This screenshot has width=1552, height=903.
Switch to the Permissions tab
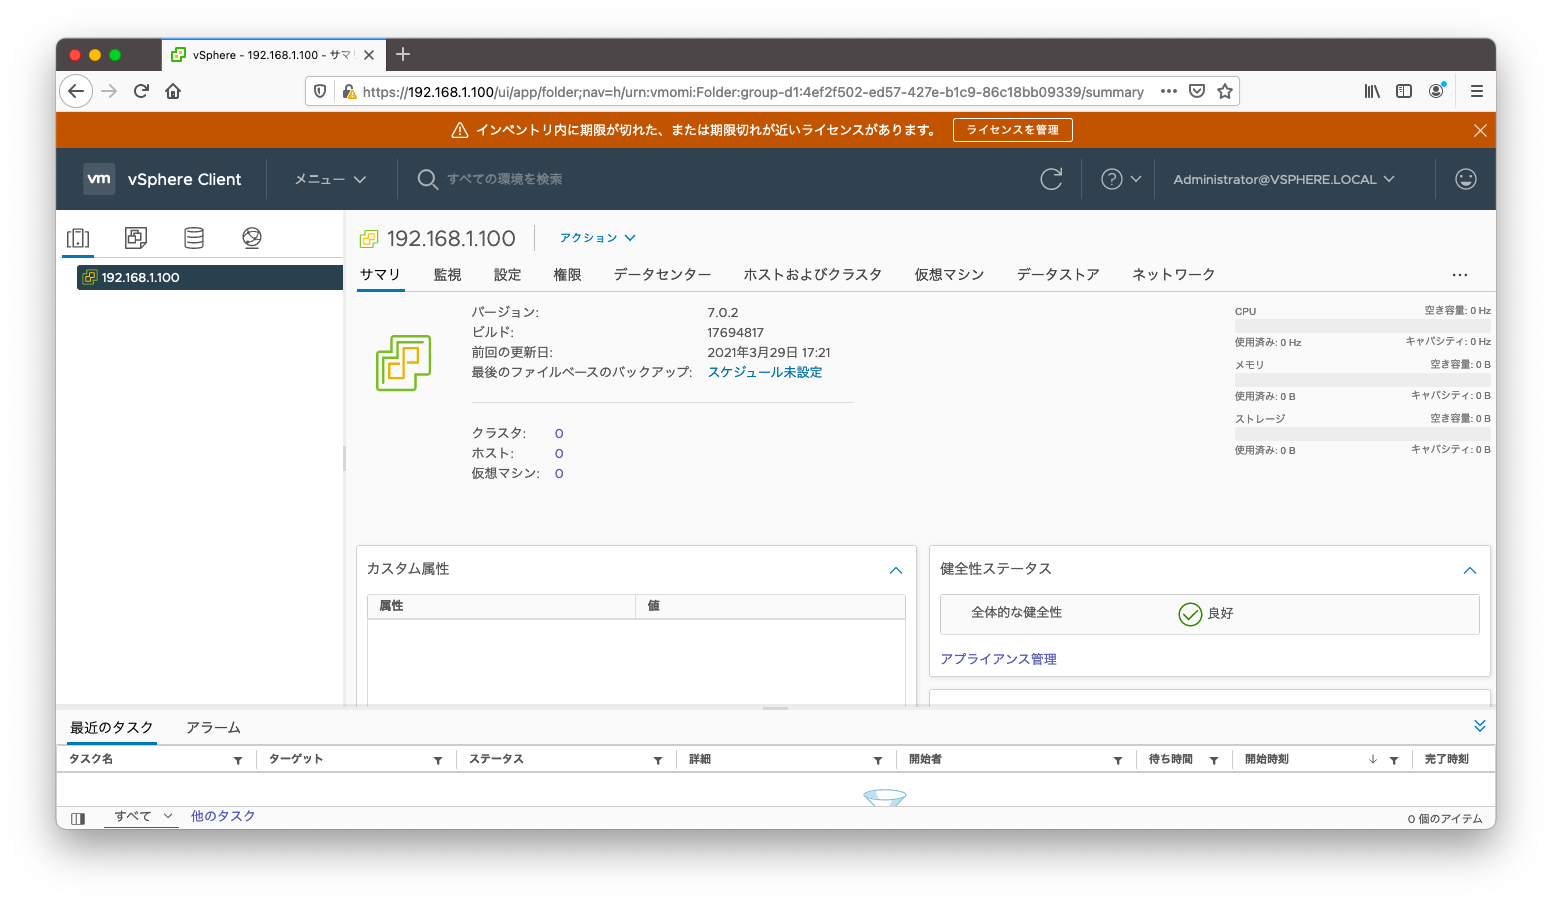[x=567, y=274]
